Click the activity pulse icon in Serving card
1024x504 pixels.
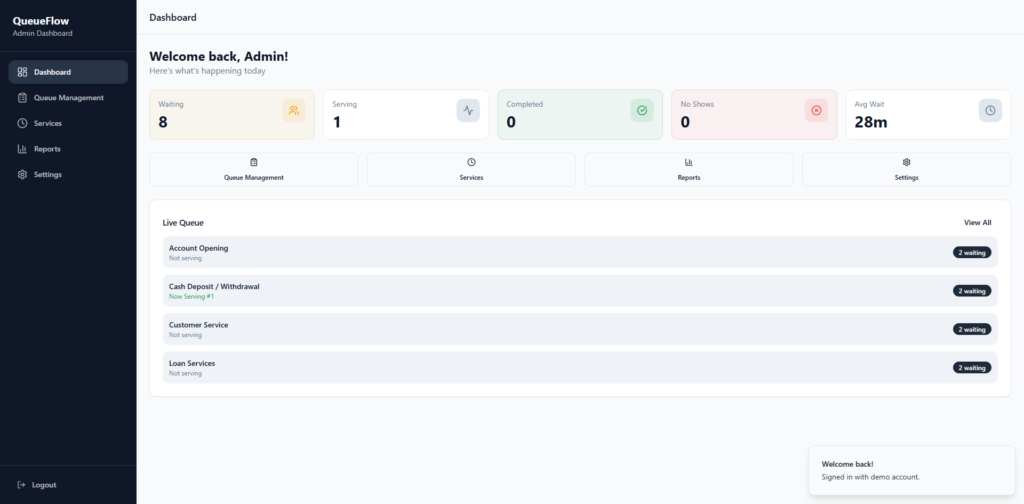coord(468,110)
